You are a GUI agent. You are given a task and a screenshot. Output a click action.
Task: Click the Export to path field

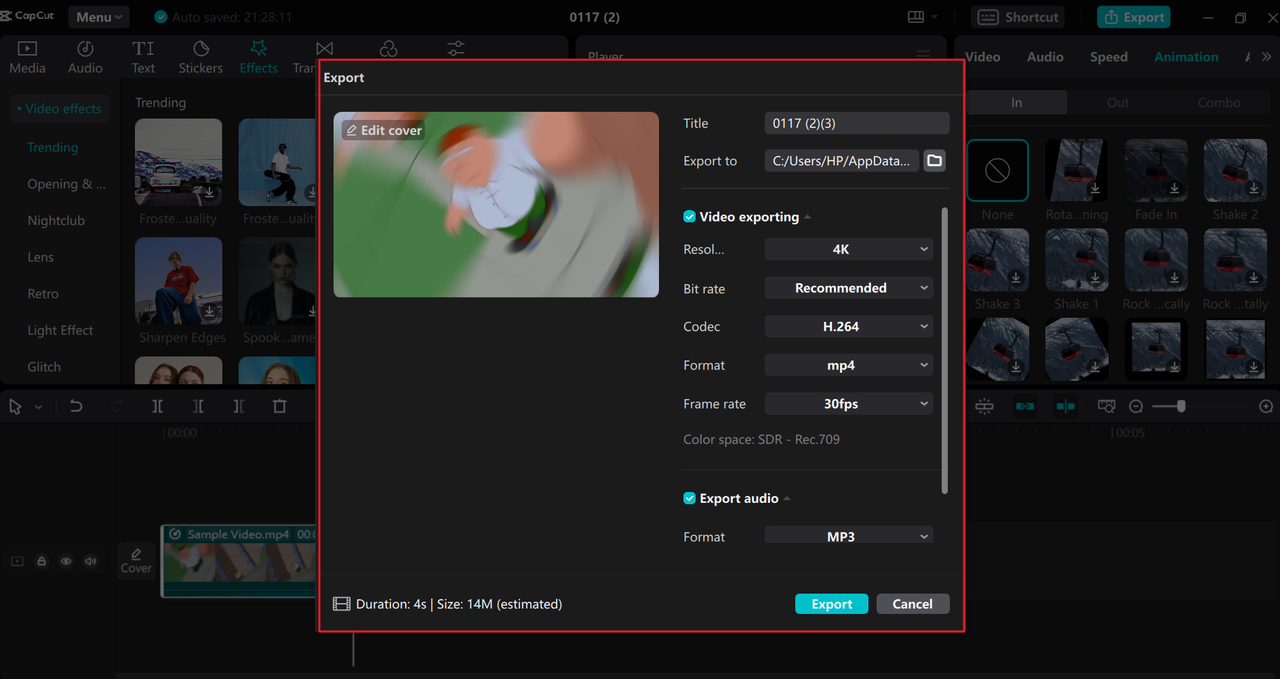coord(842,161)
